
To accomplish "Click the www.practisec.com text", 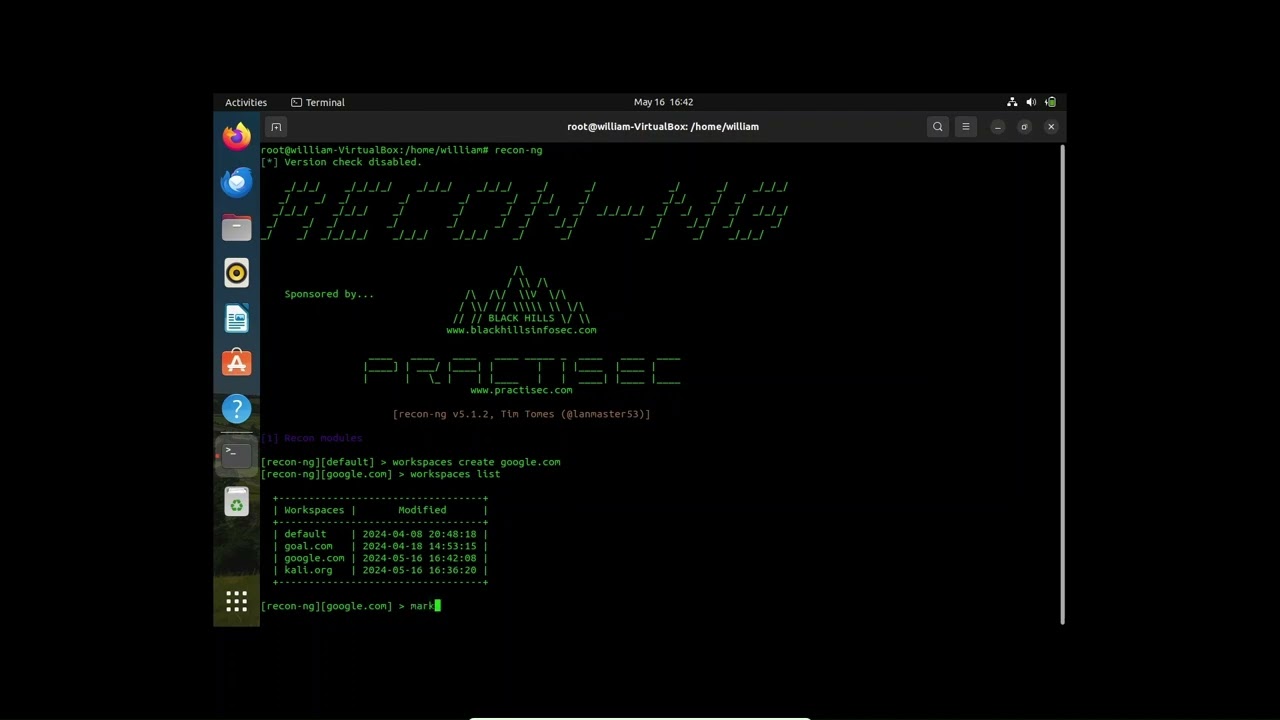I will [521, 390].
